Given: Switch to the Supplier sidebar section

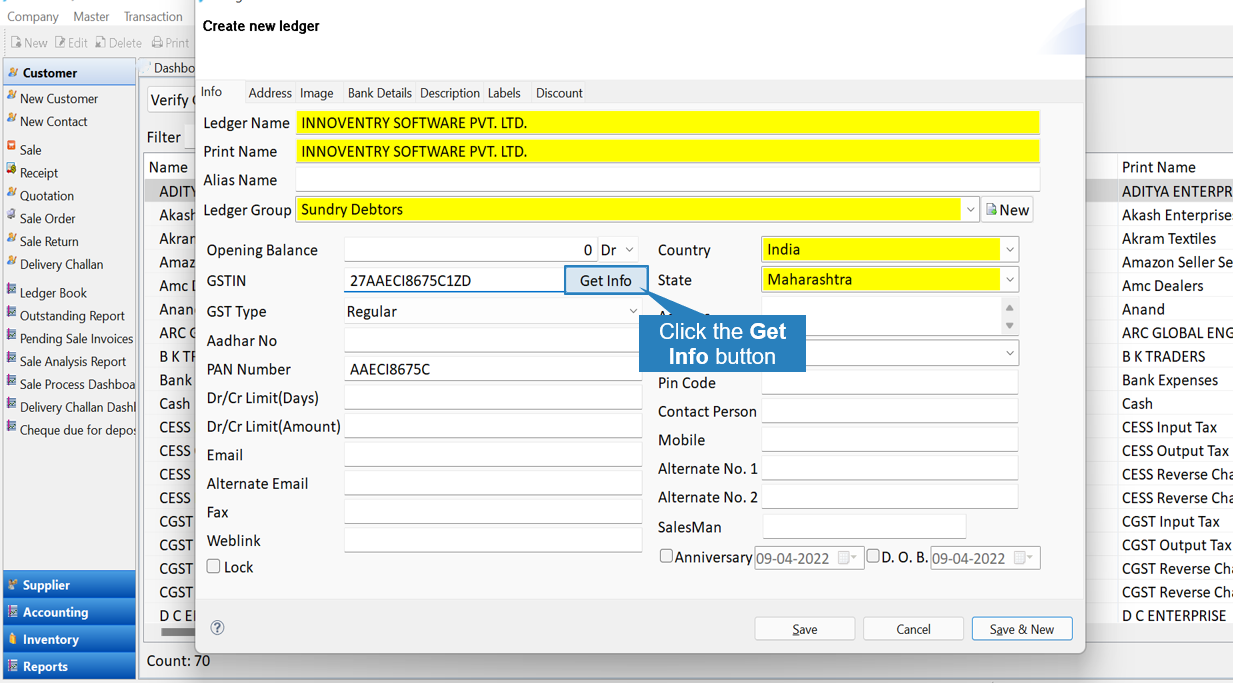Looking at the screenshot, I should 70,585.
